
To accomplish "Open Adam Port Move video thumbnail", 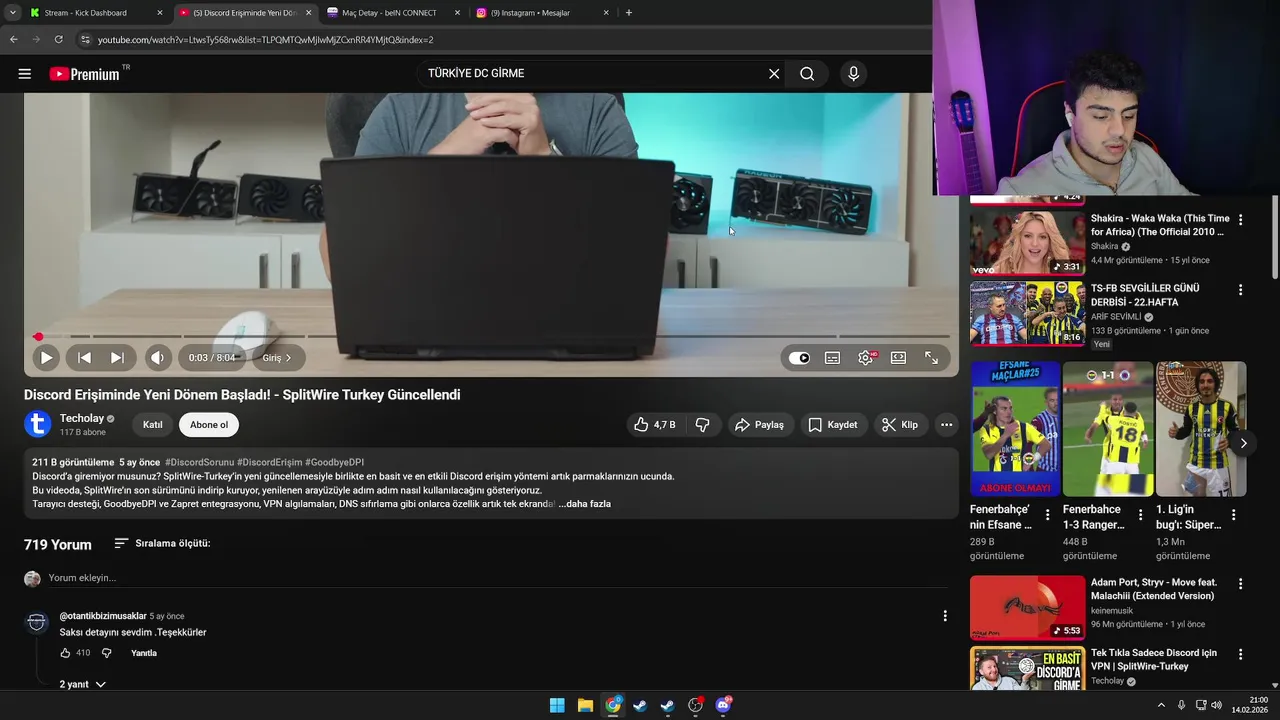I will point(1027,607).
